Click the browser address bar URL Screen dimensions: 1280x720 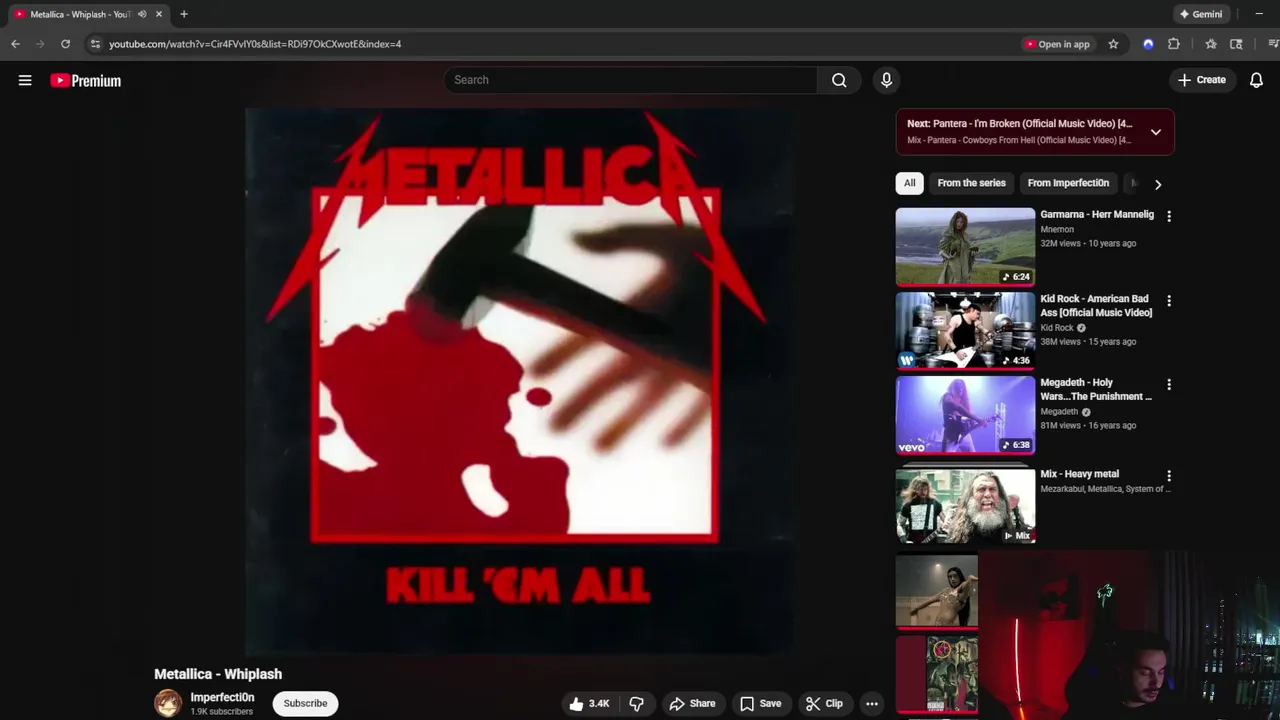point(255,44)
